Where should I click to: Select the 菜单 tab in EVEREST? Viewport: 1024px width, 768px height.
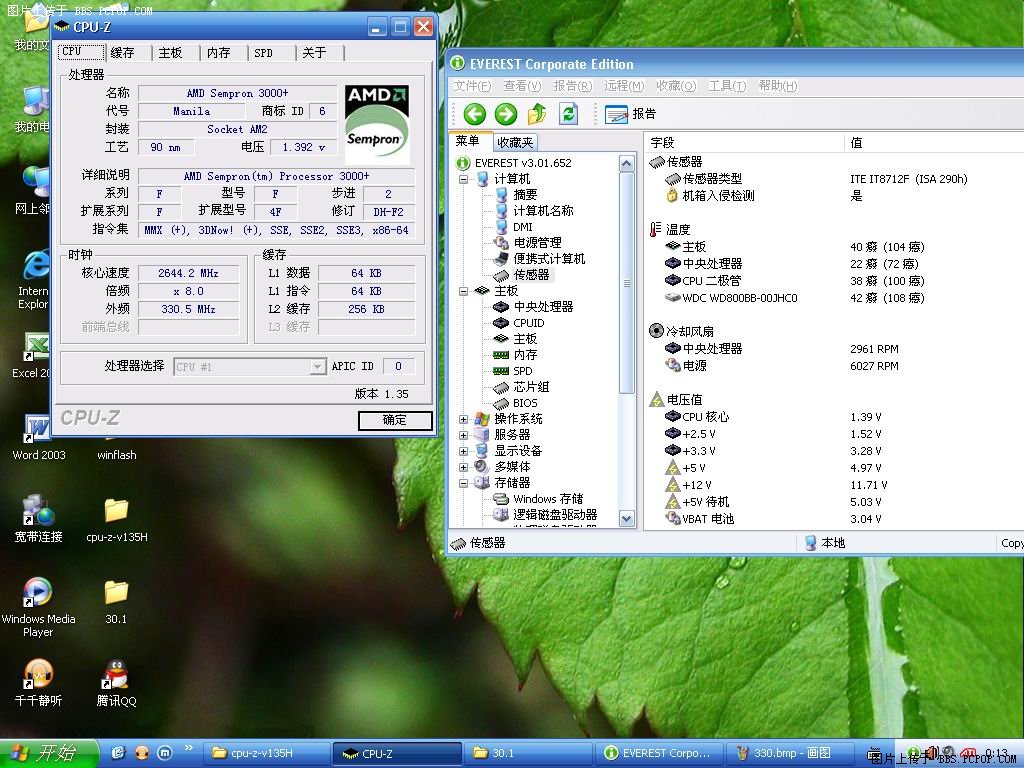(x=468, y=141)
